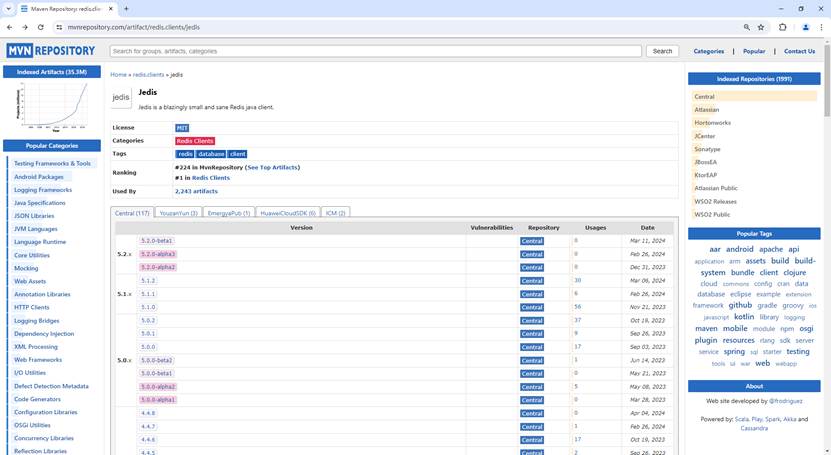Screen dimensions: 831x455
Task: Click the kotlin popular tag
Action: coord(744,317)
